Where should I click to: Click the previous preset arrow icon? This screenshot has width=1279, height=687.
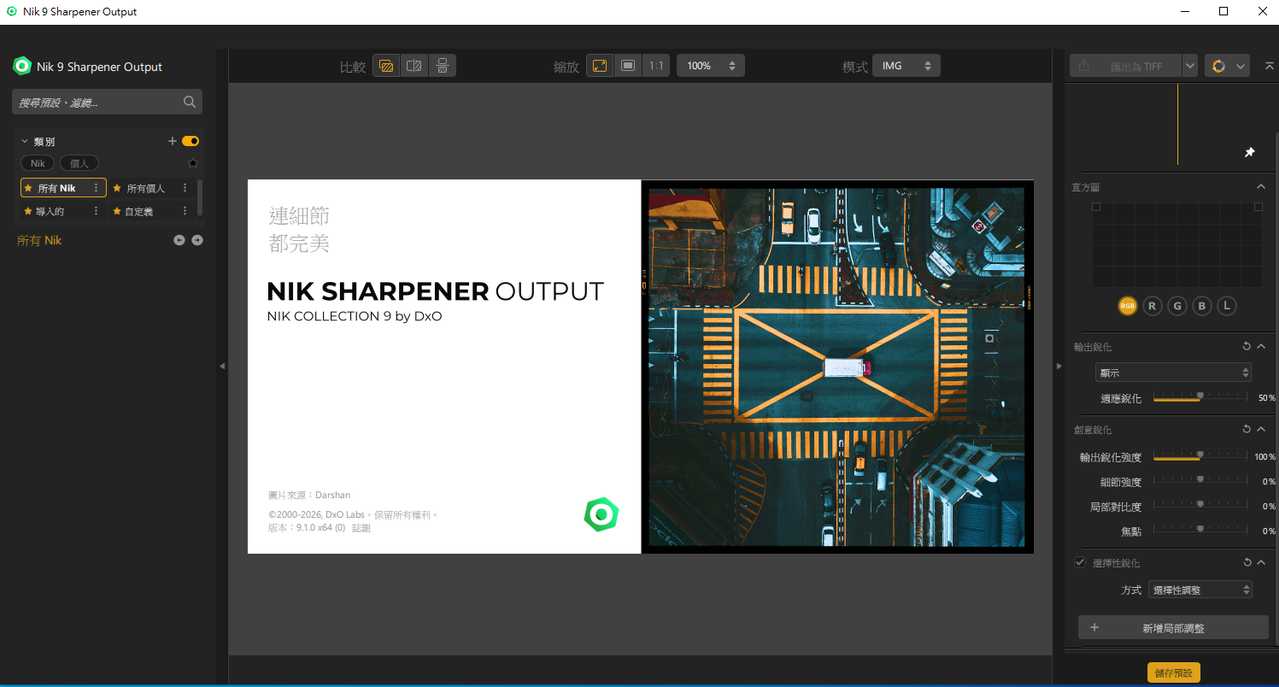click(x=179, y=240)
